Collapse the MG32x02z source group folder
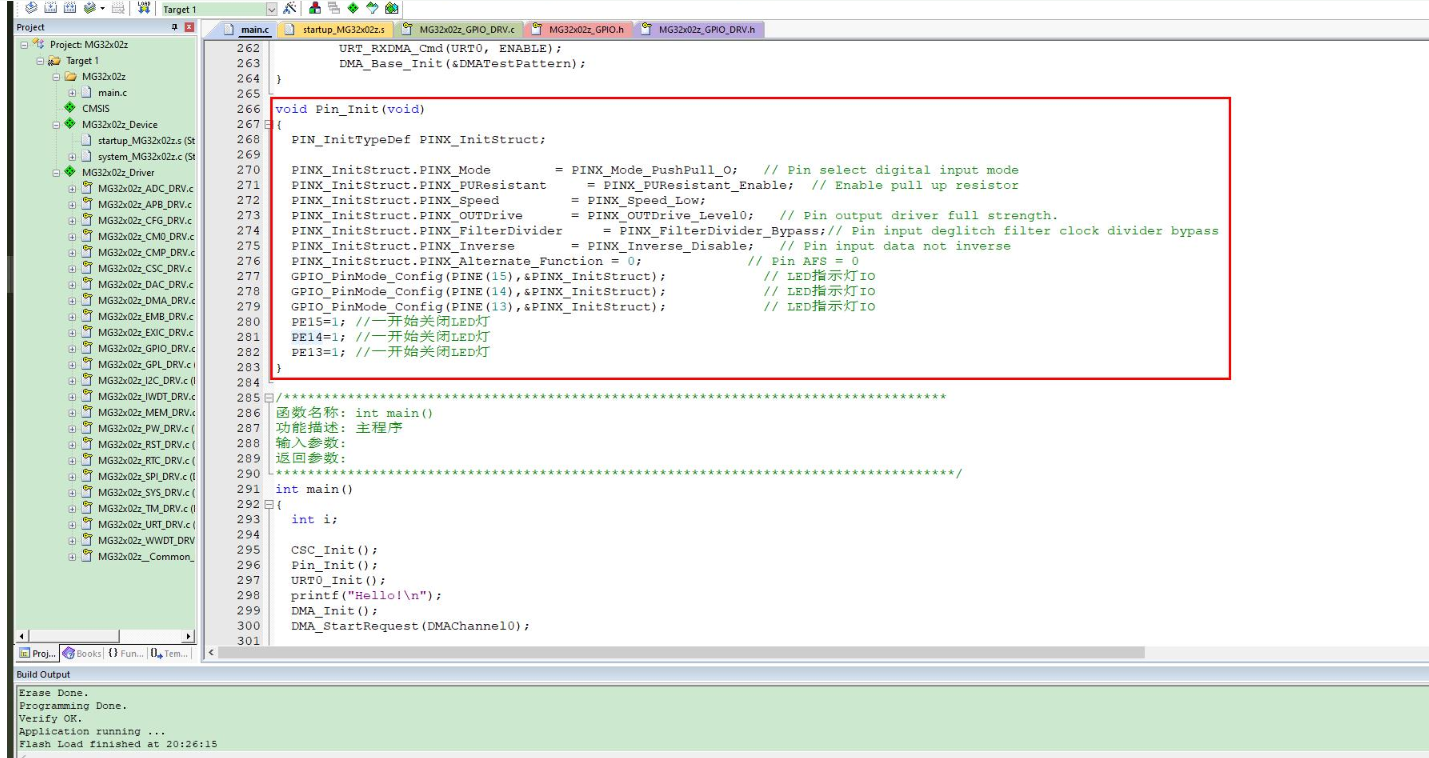 pos(57,77)
